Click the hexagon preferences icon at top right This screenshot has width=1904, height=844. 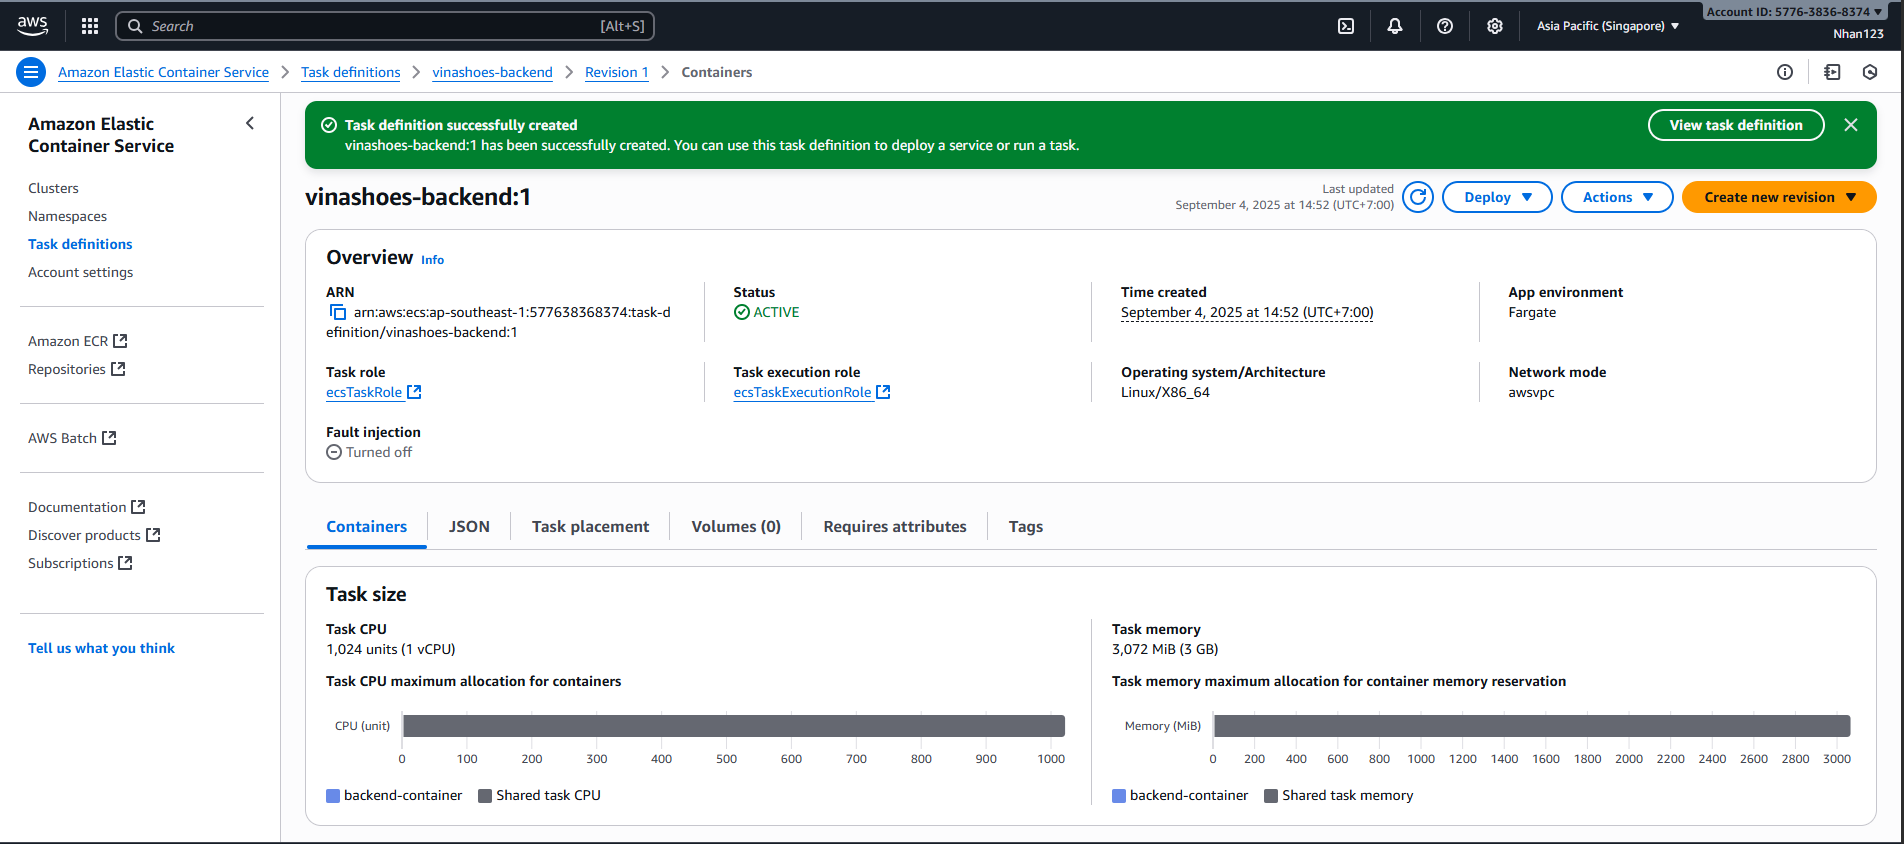tap(1870, 72)
